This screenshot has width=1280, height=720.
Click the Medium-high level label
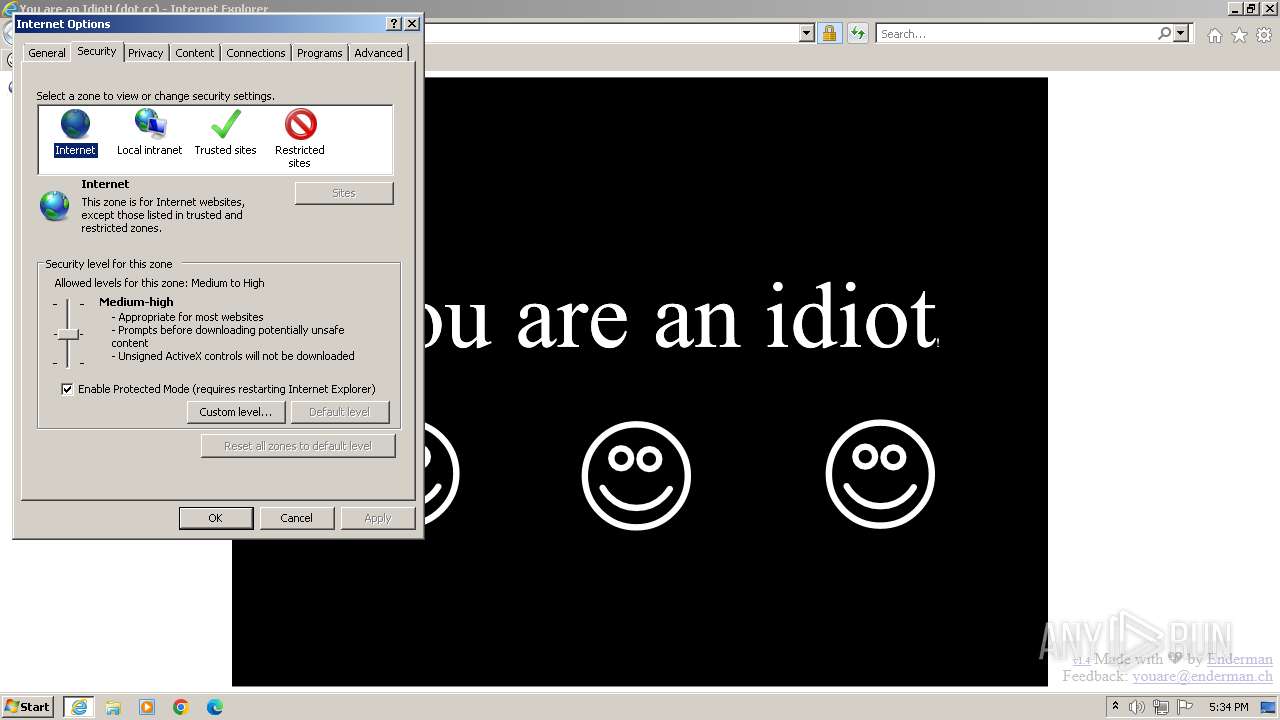click(136, 302)
